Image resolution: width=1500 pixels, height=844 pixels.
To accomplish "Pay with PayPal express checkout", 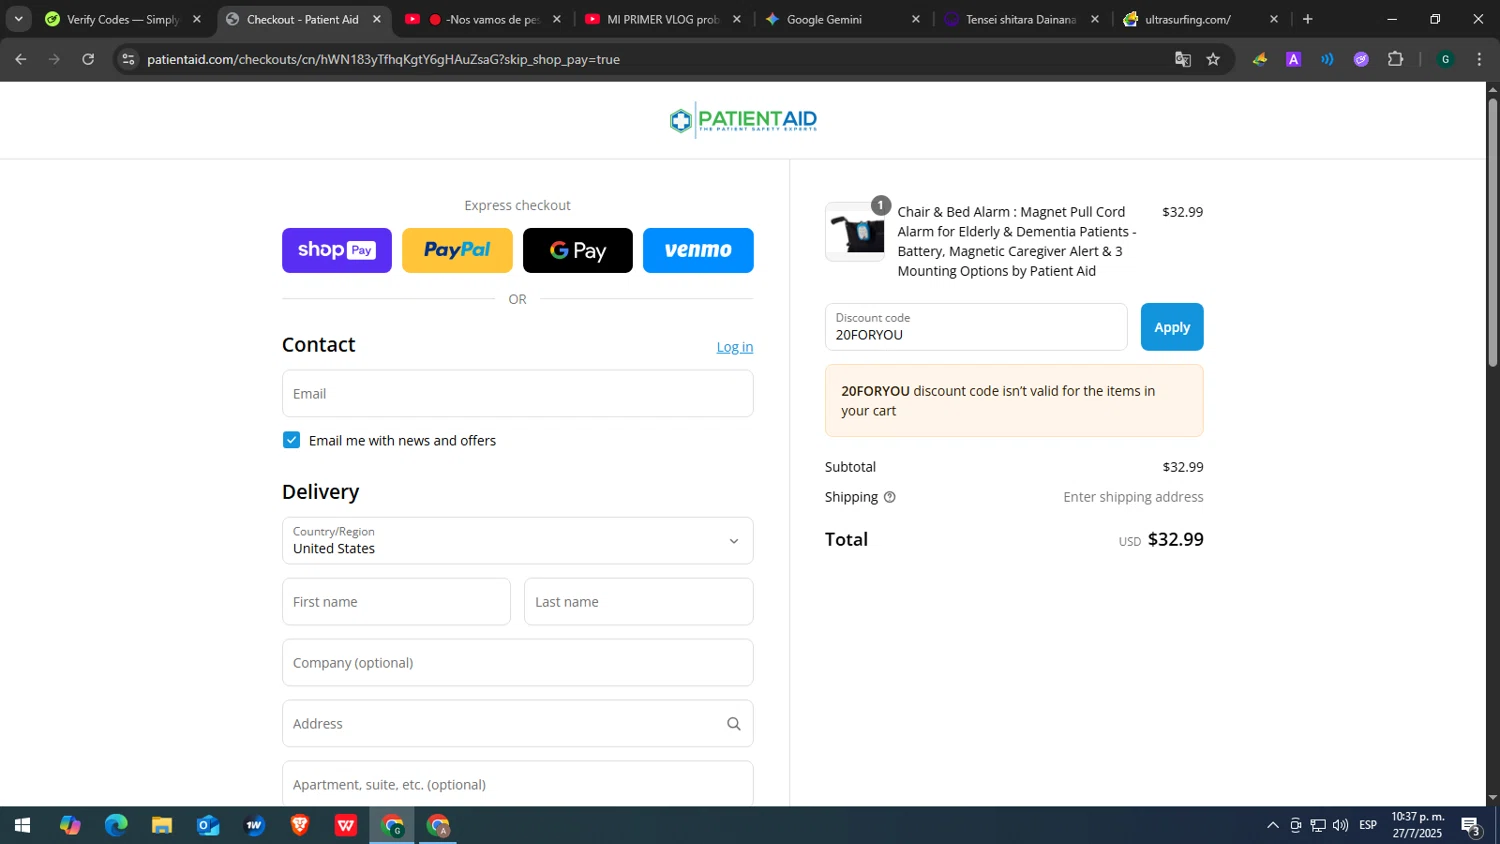I will point(457,250).
